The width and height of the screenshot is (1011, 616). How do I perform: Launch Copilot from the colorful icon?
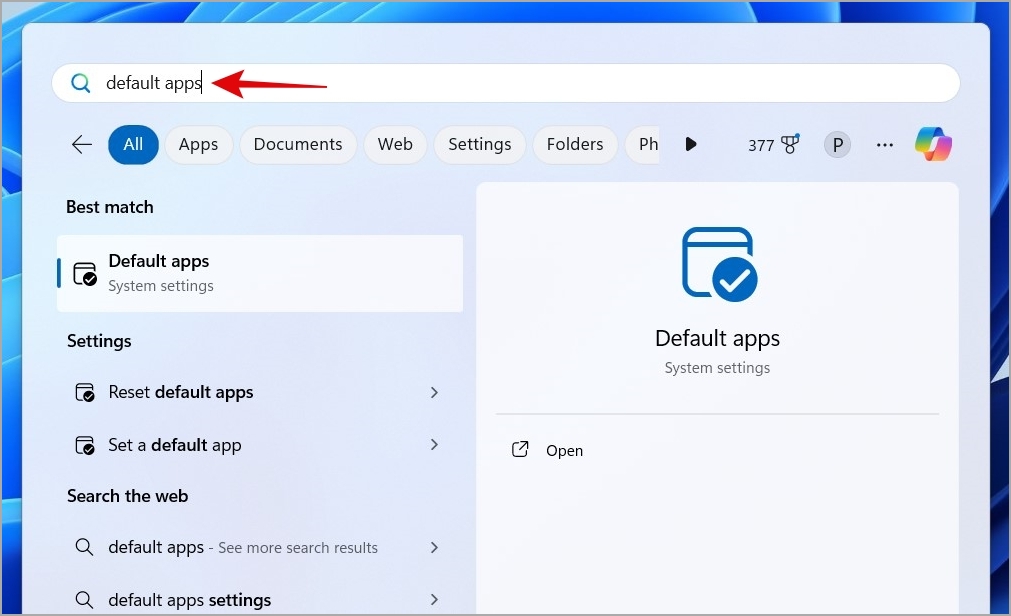pos(933,144)
